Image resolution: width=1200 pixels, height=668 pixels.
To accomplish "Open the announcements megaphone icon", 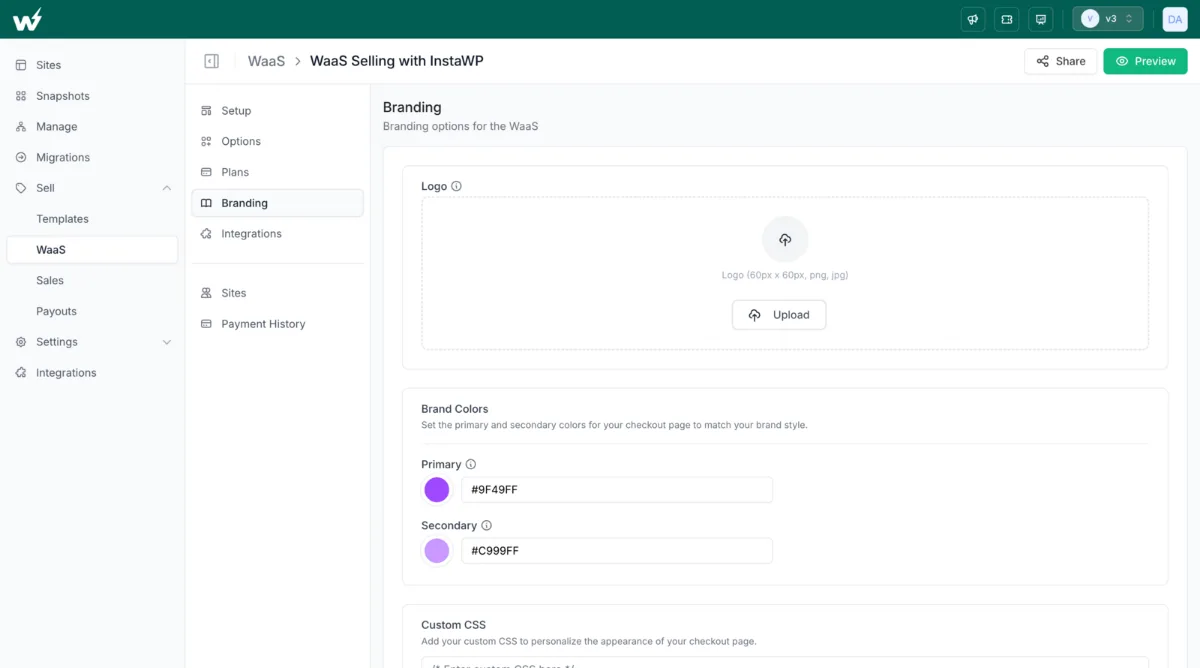I will pyautogui.click(x=973, y=19).
